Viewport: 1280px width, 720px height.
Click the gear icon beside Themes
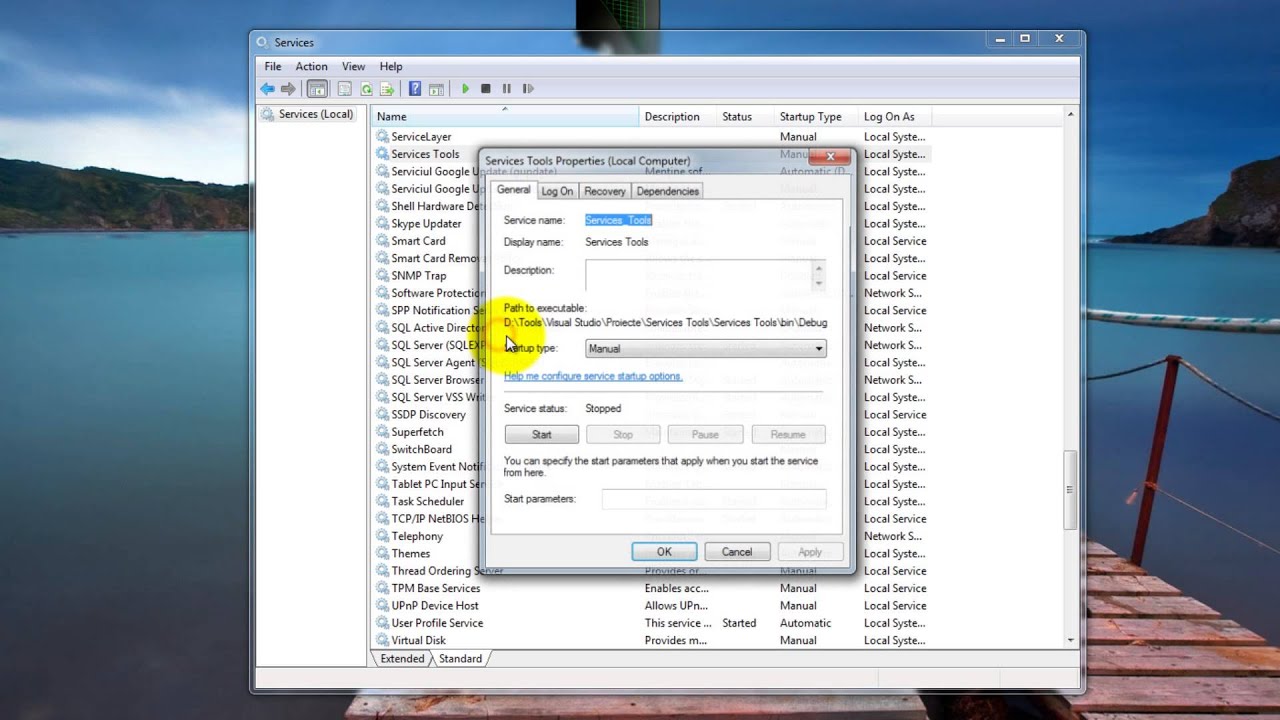382,553
